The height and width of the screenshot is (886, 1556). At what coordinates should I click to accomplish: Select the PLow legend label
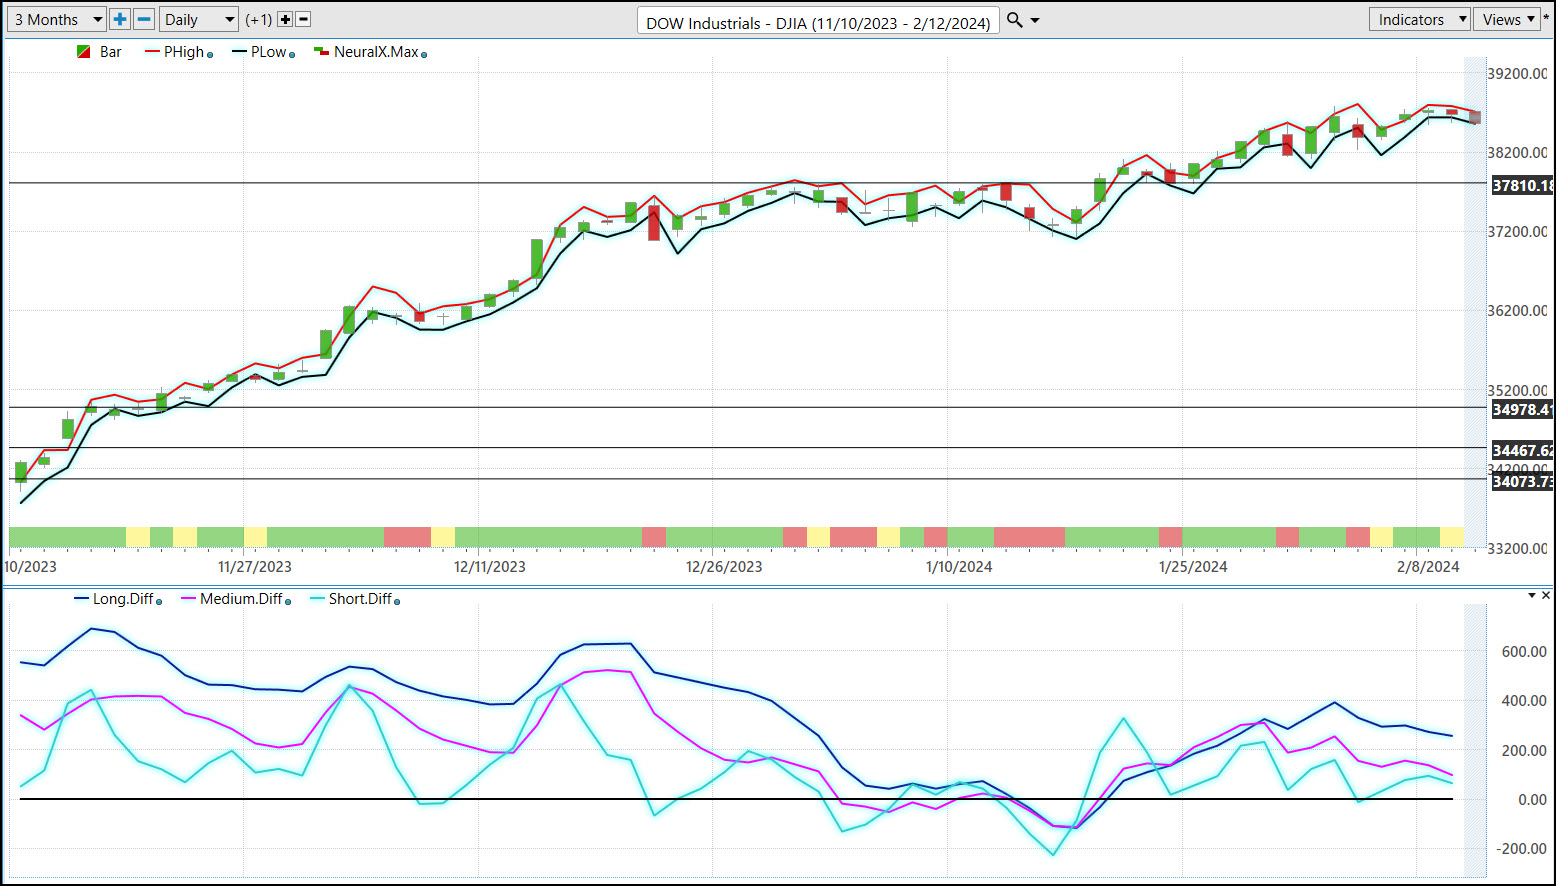[x=269, y=52]
